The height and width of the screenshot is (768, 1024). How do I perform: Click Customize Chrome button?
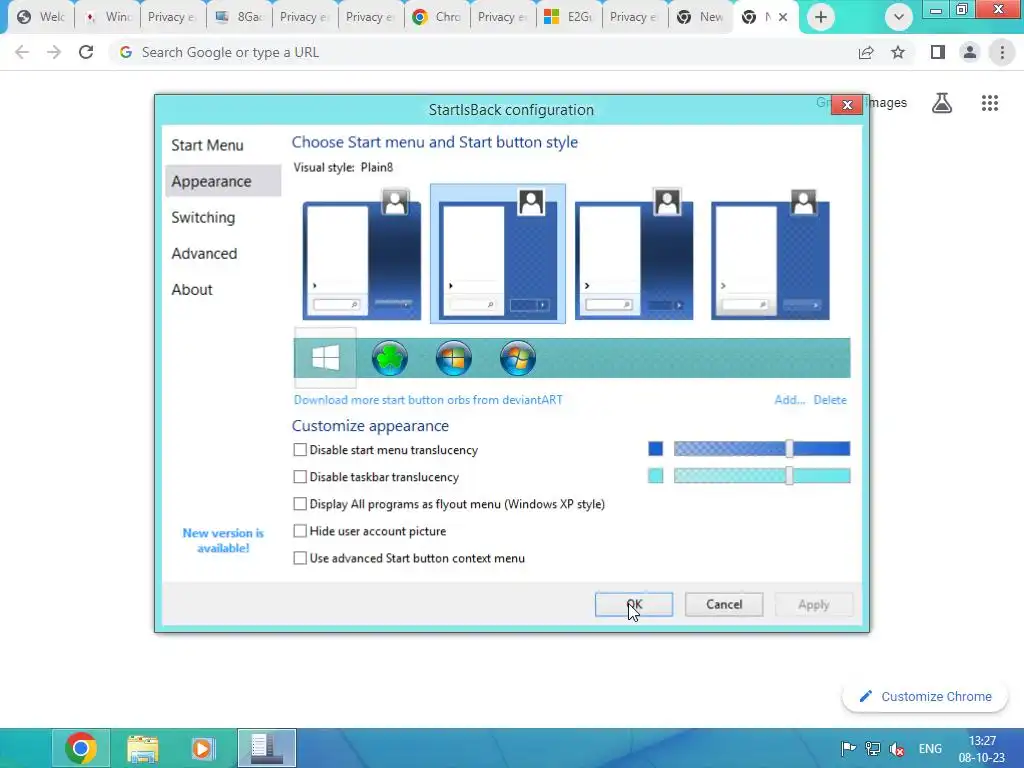925,697
